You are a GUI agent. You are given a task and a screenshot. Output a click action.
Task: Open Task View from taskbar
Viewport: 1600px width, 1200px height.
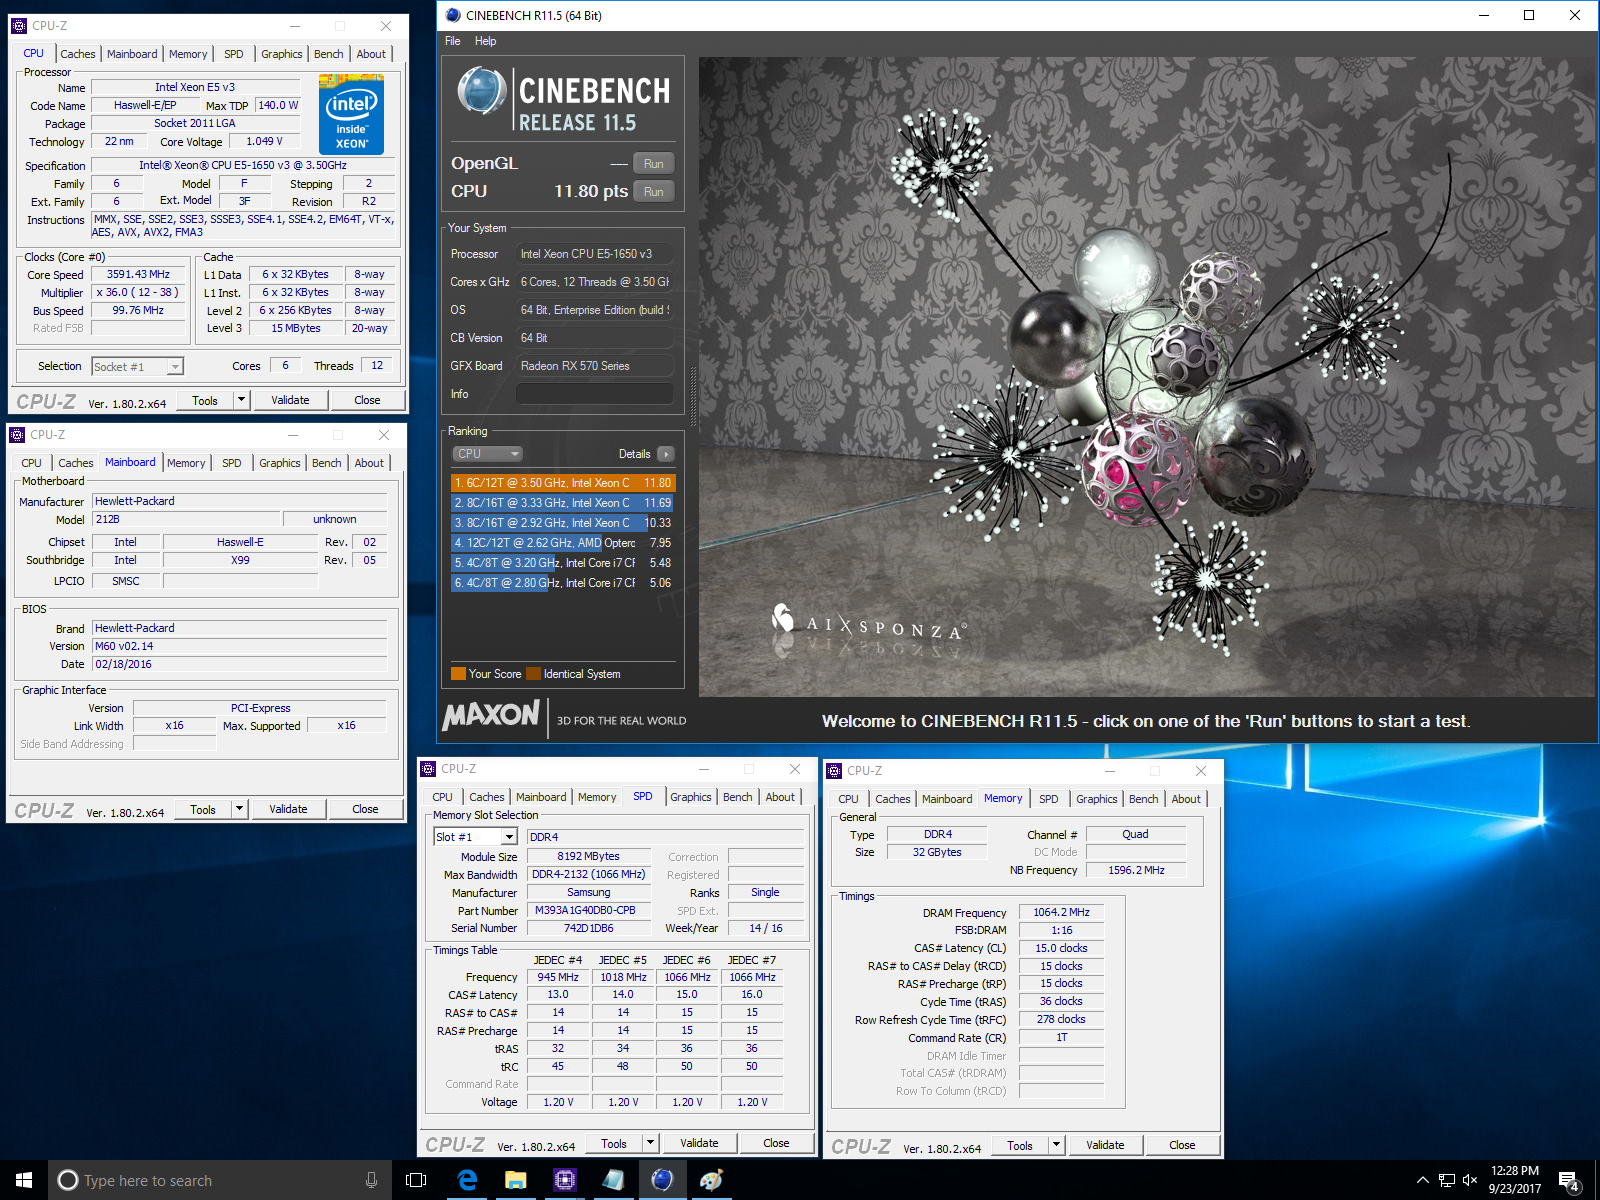(416, 1180)
